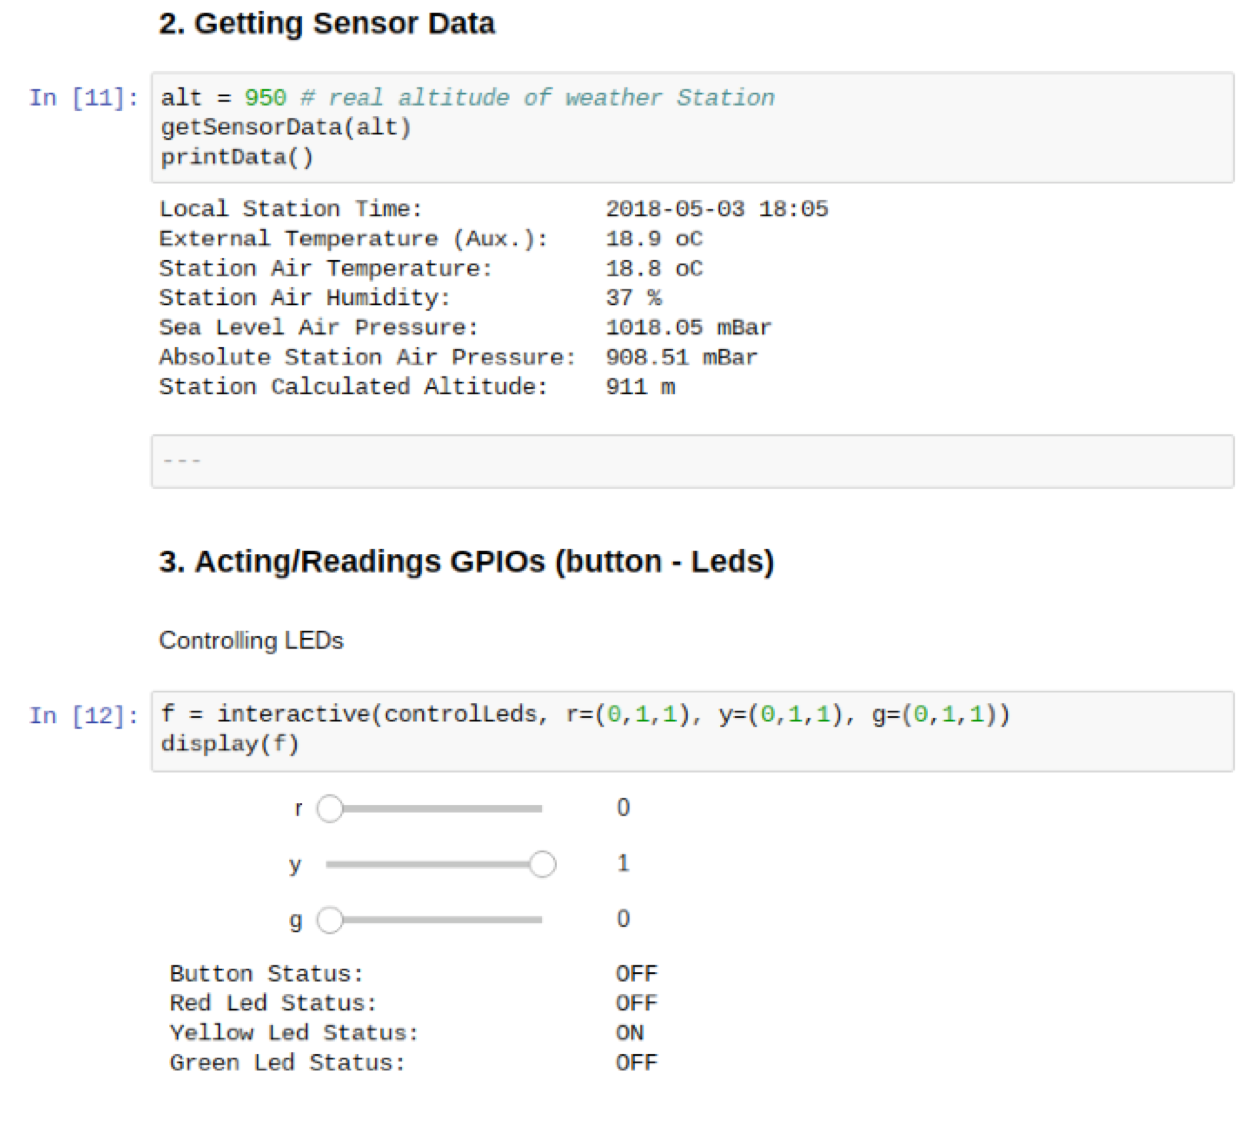Click the printData() line in cell 11
The height and width of the screenshot is (1125, 1260).
click(x=237, y=157)
